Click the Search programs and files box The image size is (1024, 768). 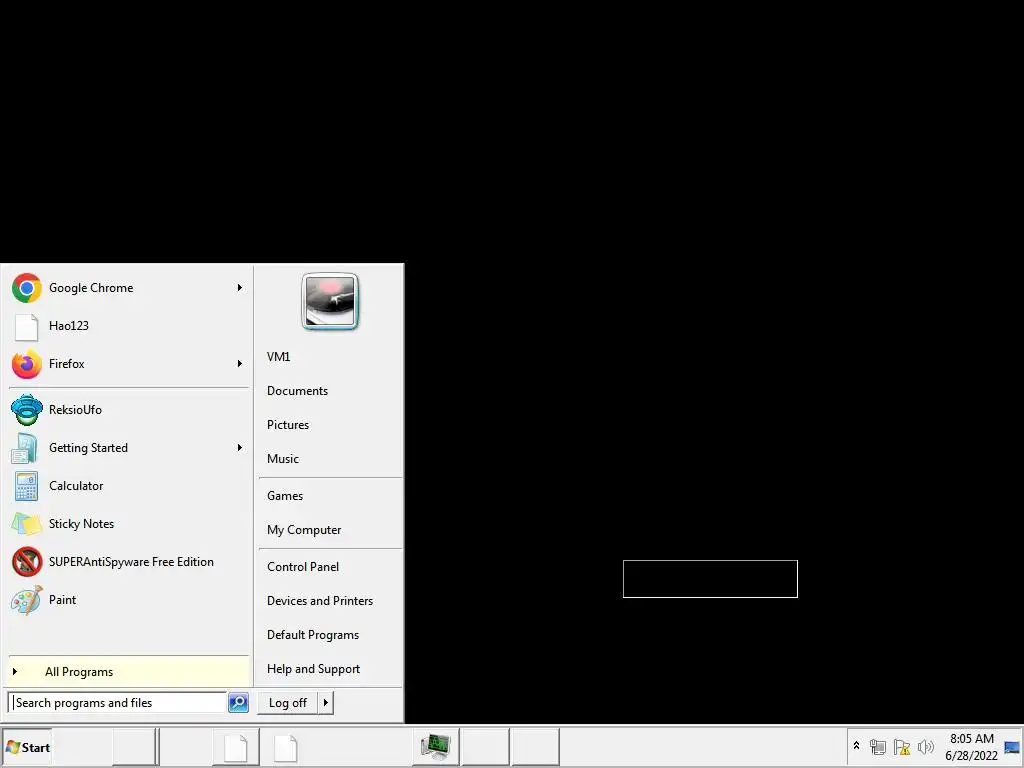click(118, 703)
